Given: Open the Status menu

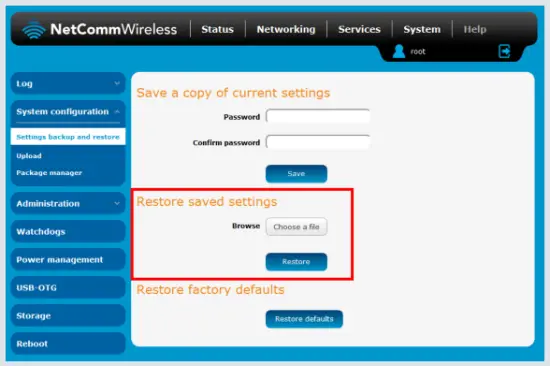Looking at the screenshot, I should [217, 29].
